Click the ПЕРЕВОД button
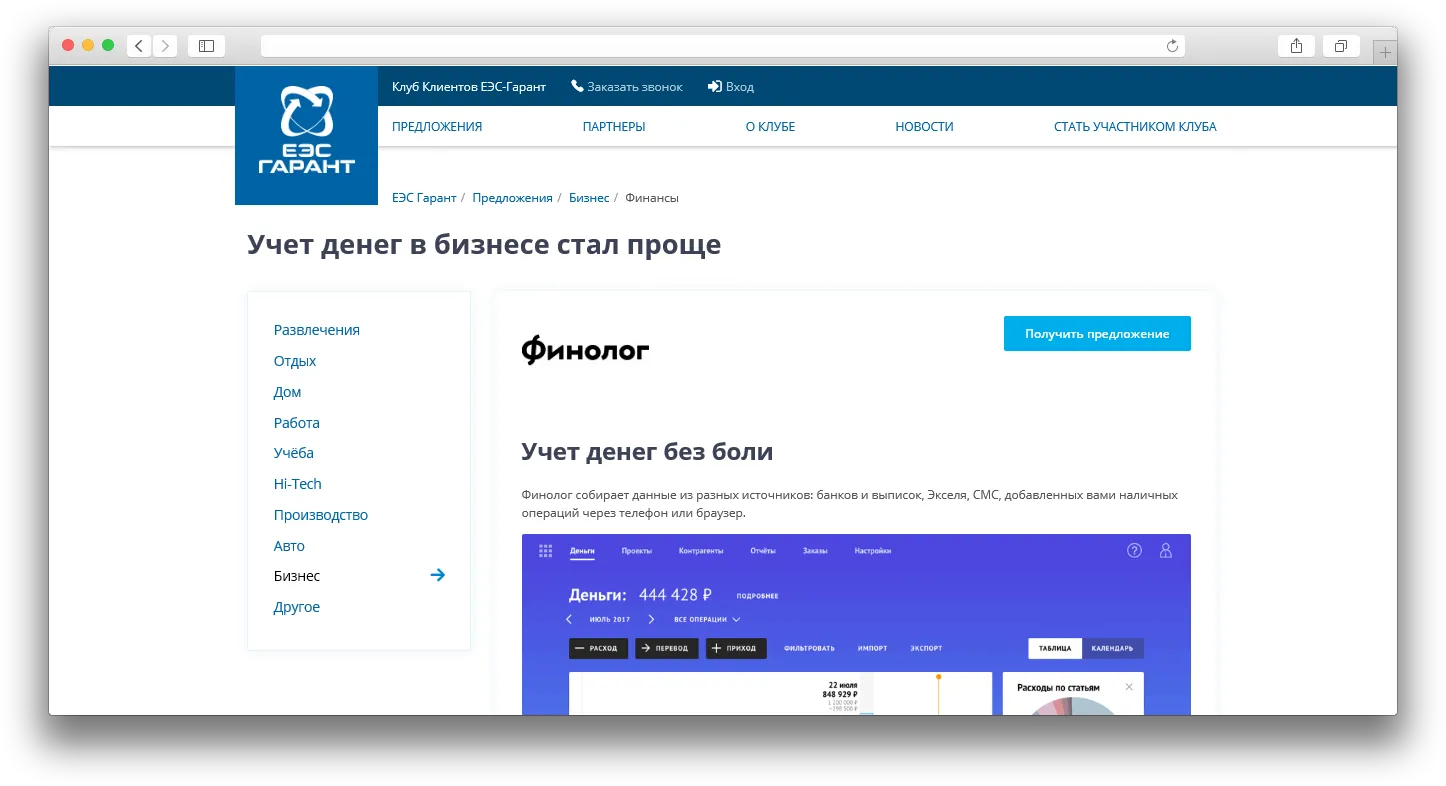1446x786 pixels. coord(667,648)
